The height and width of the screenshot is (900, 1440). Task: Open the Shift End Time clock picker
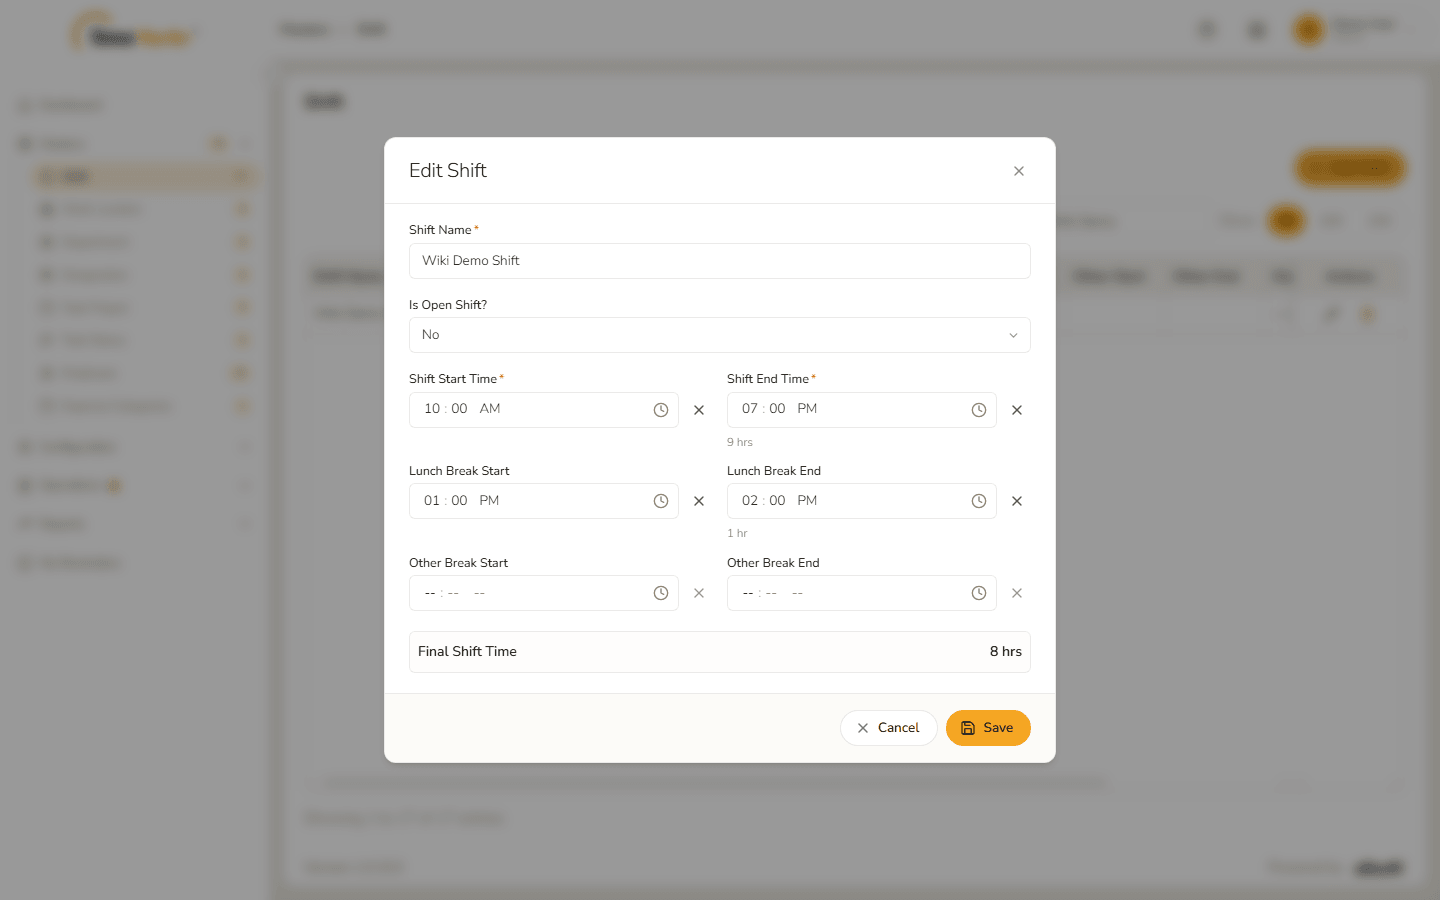click(979, 410)
